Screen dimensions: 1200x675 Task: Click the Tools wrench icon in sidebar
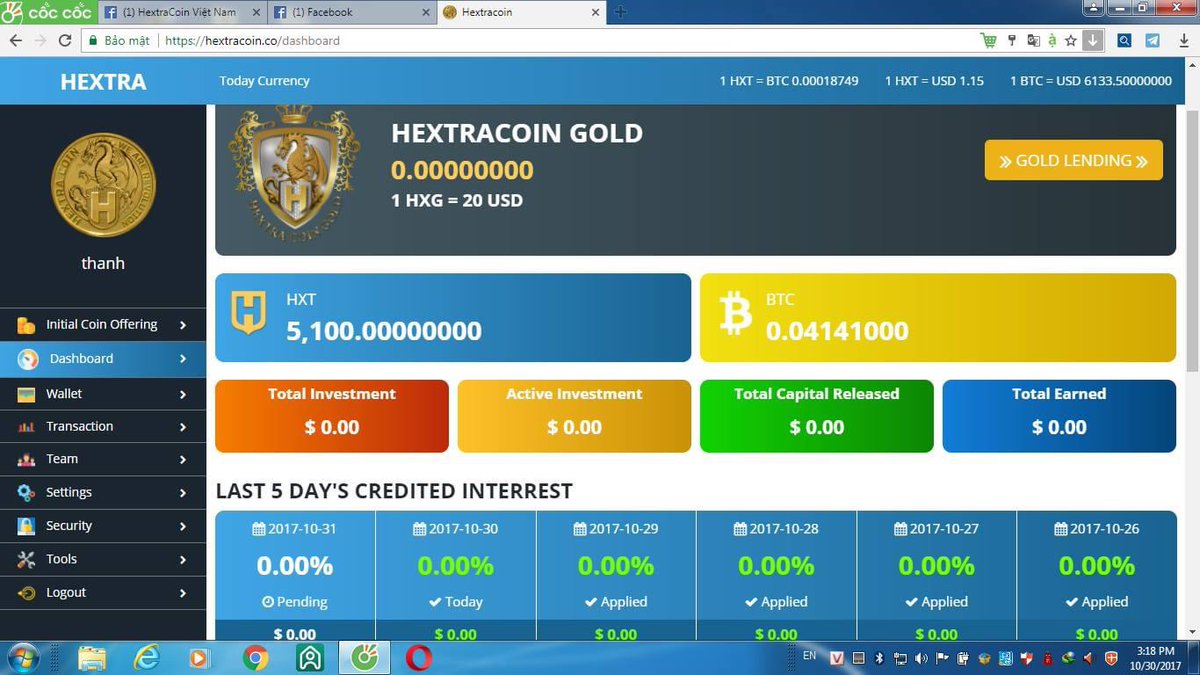coord(26,559)
